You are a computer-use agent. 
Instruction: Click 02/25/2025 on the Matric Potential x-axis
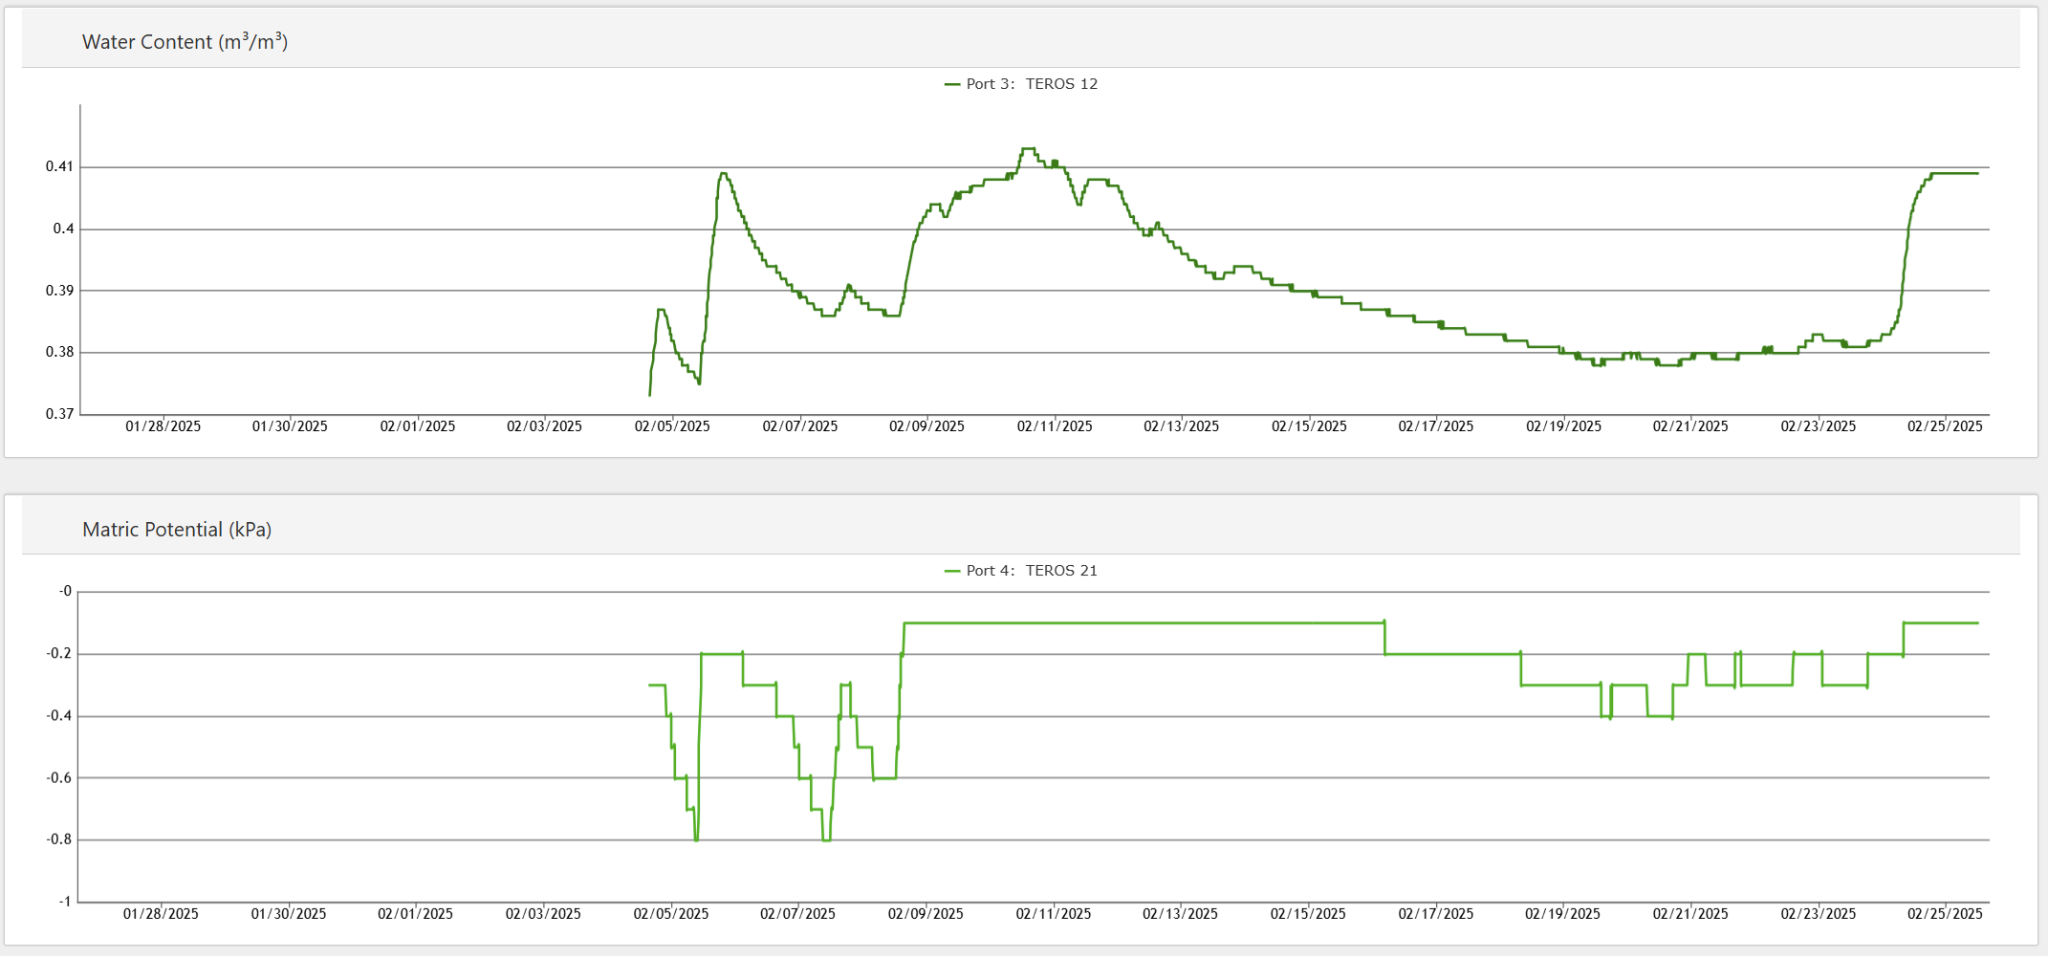point(1944,914)
